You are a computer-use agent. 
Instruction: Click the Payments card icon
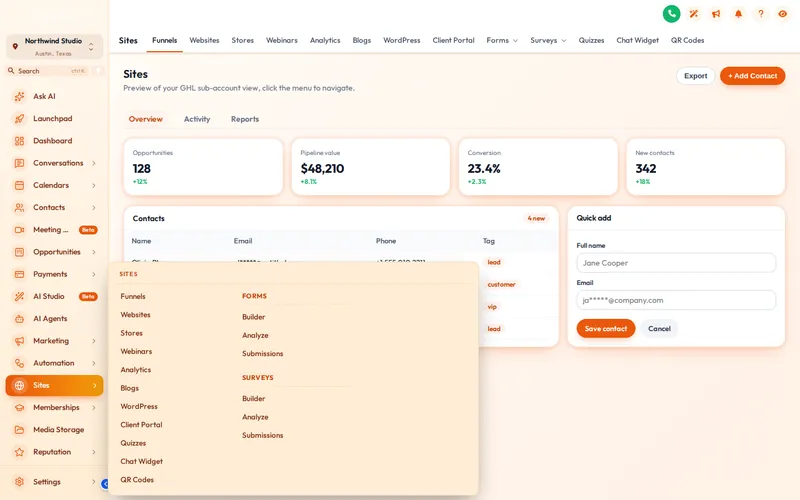click(19, 274)
